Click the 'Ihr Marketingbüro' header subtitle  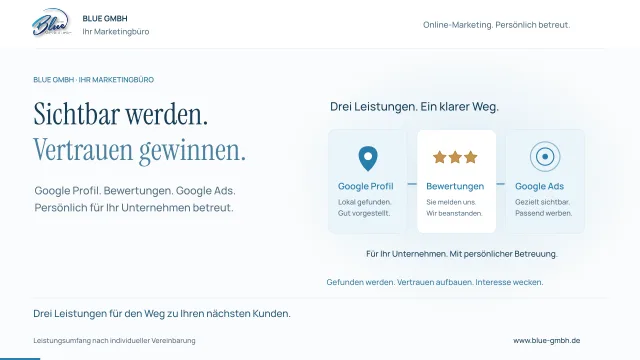click(x=116, y=31)
